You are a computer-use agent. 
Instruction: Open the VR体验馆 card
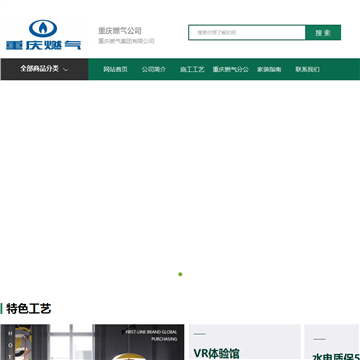click(x=245, y=342)
